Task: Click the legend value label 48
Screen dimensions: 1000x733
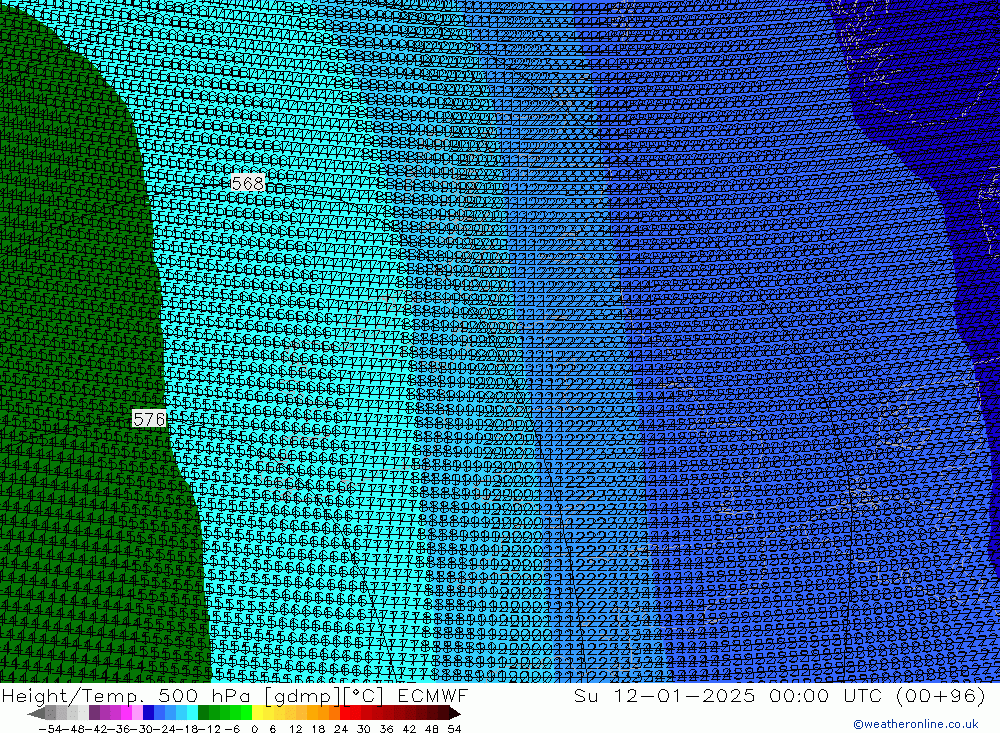Action: click(x=432, y=729)
